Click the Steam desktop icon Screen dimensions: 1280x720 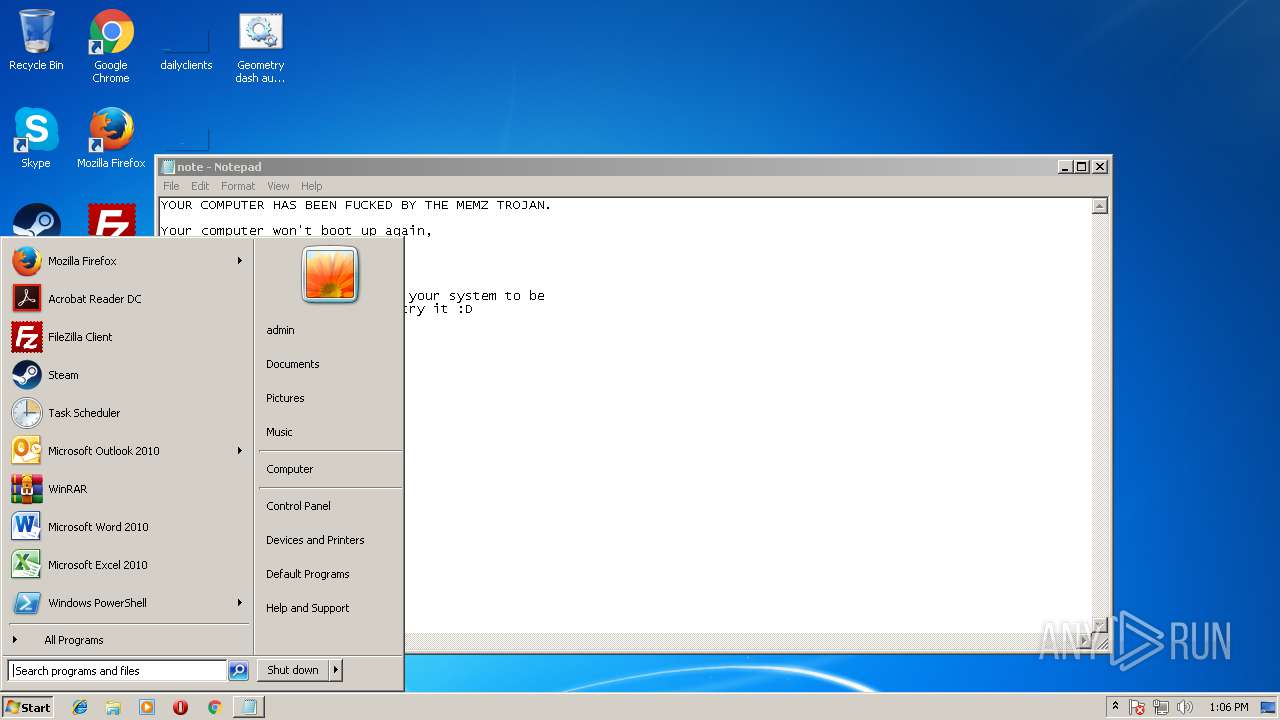coord(37,220)
